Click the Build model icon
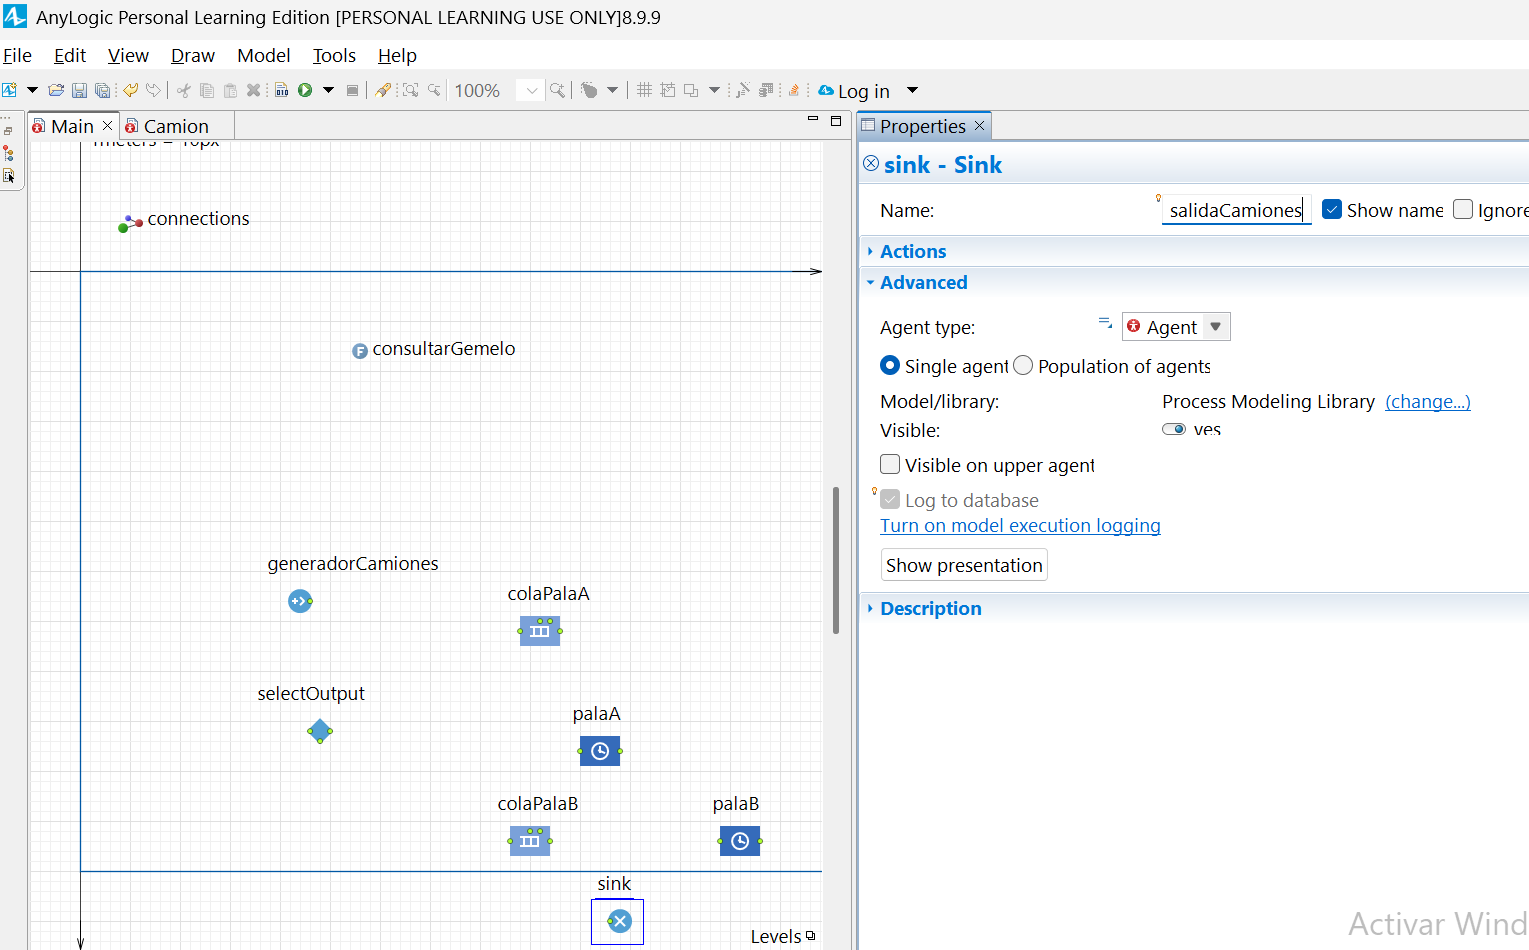 (x=282, y=90)
